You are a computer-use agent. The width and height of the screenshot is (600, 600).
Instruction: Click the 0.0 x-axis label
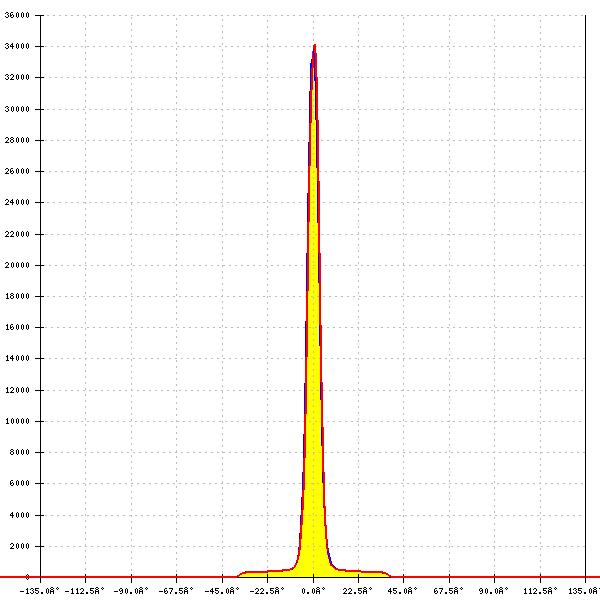pos(313,591)
